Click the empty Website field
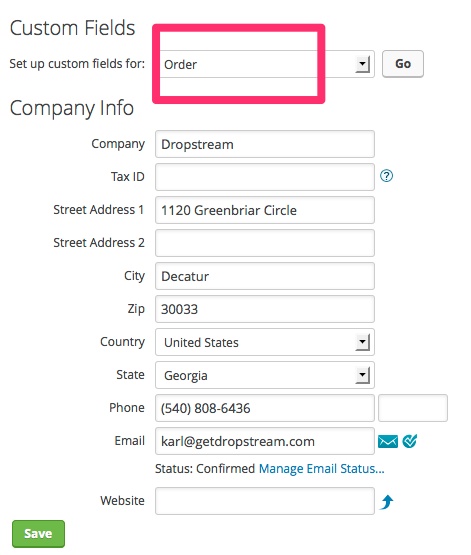The height and width of the screenshot is (555, 471). [265, 501]
